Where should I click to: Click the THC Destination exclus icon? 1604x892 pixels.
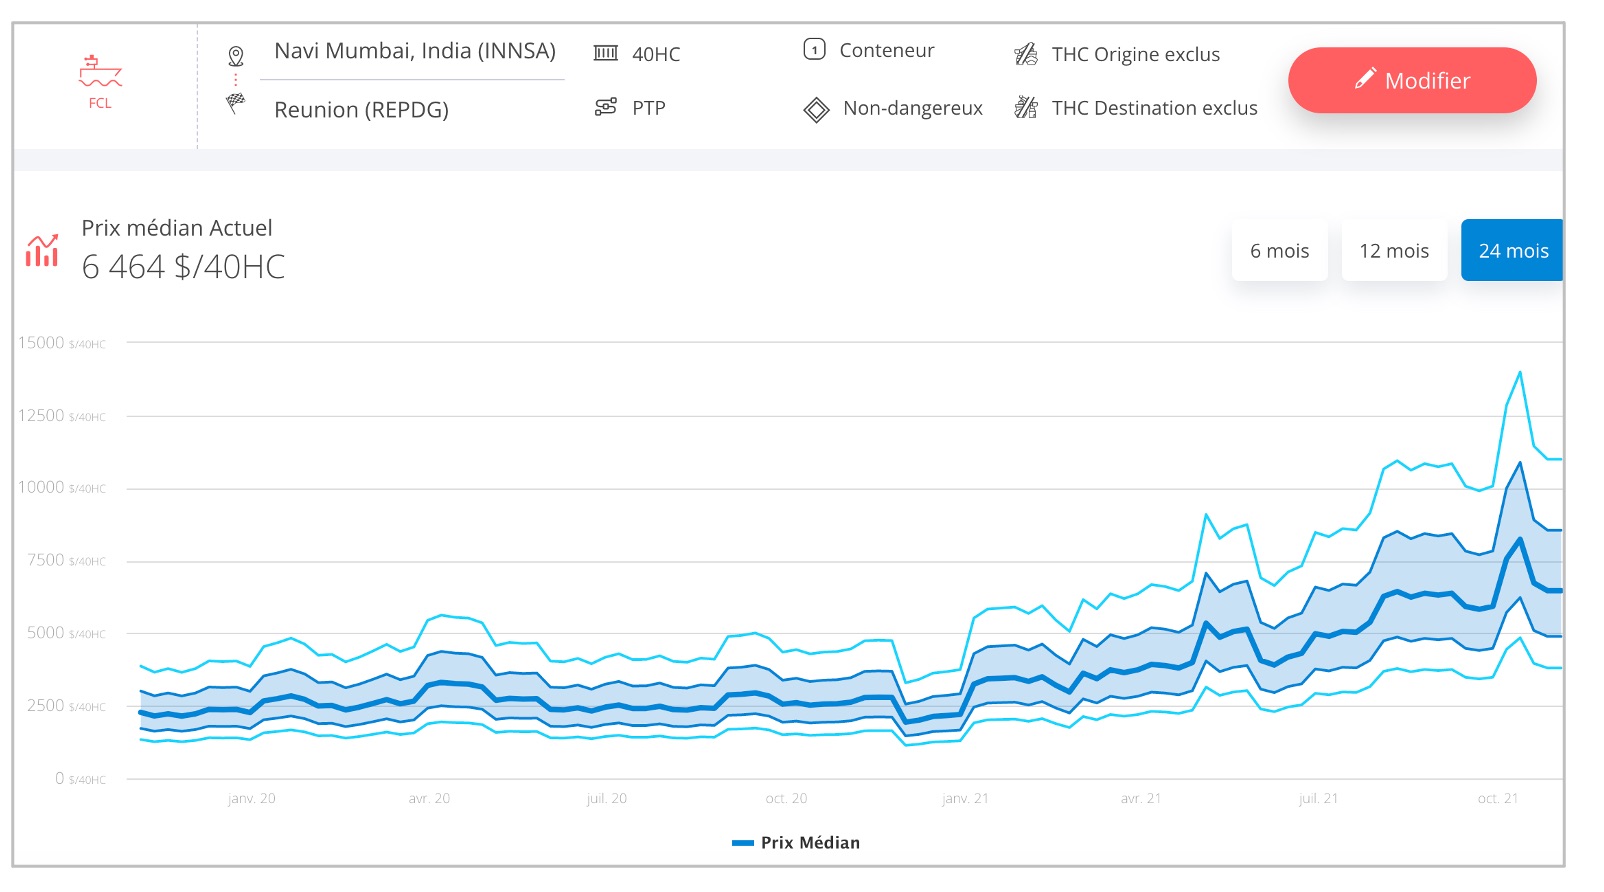pos(1026,107)
